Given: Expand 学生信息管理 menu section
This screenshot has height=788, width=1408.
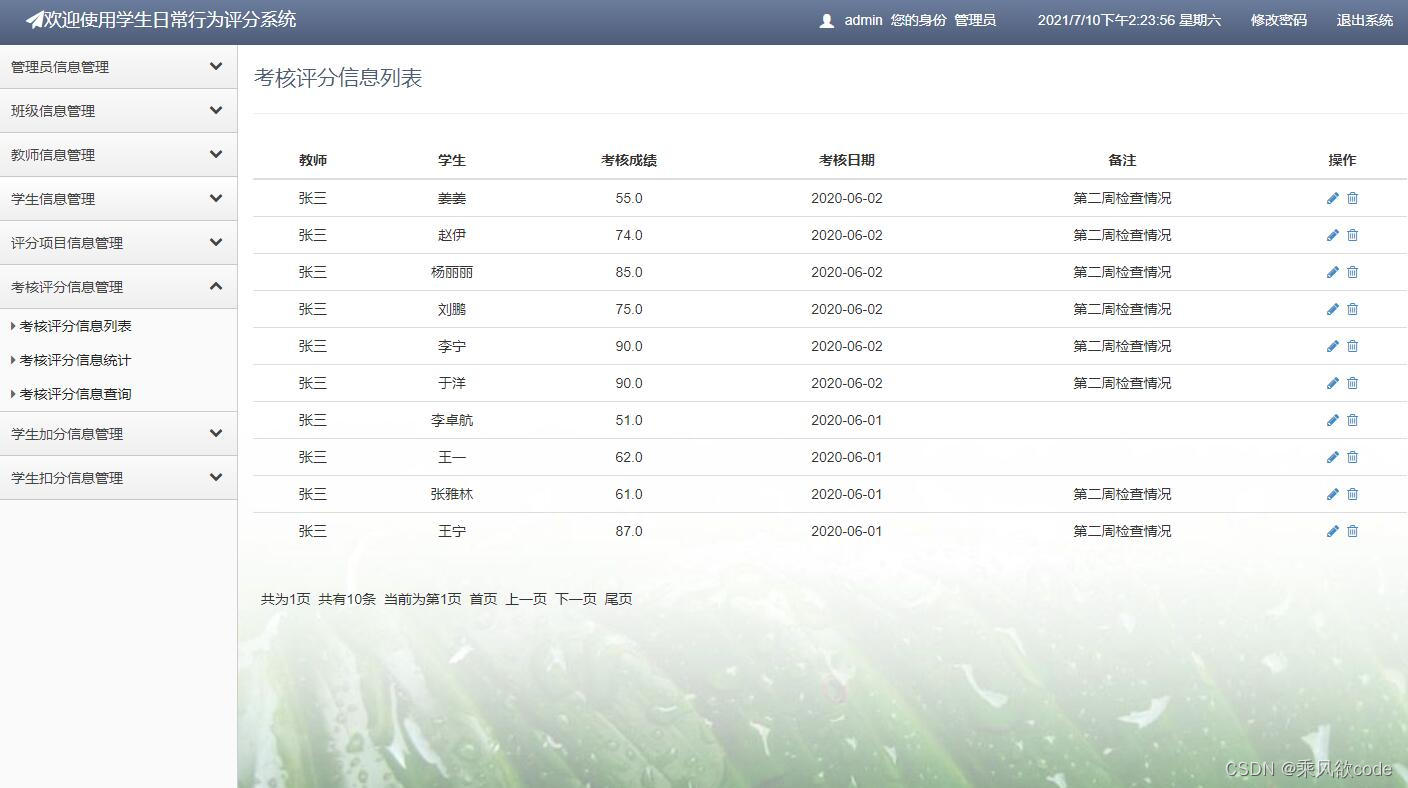Looking at the screenshot, I should click(118, 199).
